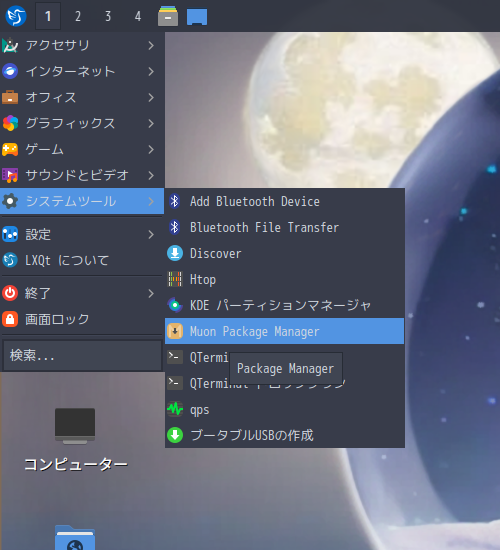Click the show desktop panel icon
This screenshot has width=500, height=550.
pos(197,17)
